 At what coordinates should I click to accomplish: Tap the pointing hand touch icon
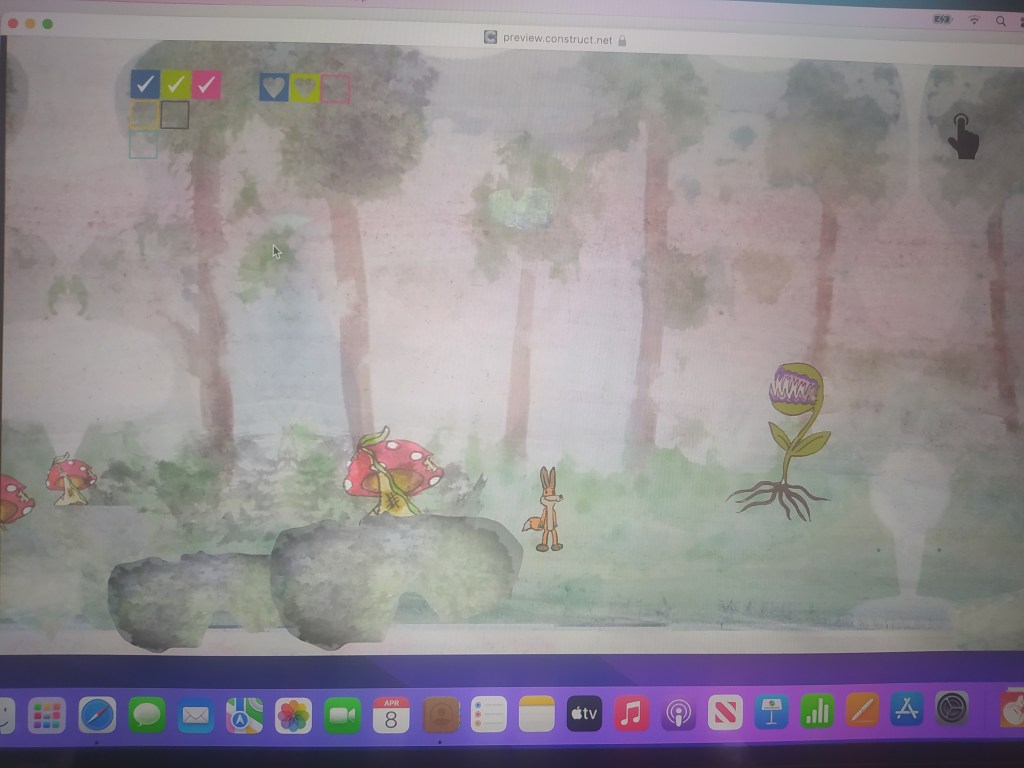(x=963, y=137)
